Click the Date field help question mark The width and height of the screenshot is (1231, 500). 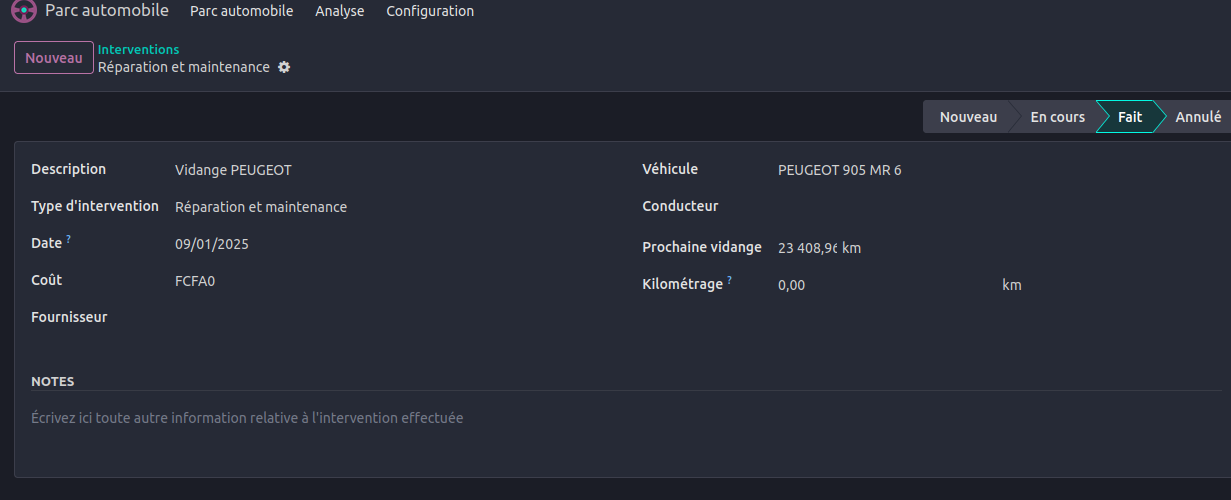(69, 240)
